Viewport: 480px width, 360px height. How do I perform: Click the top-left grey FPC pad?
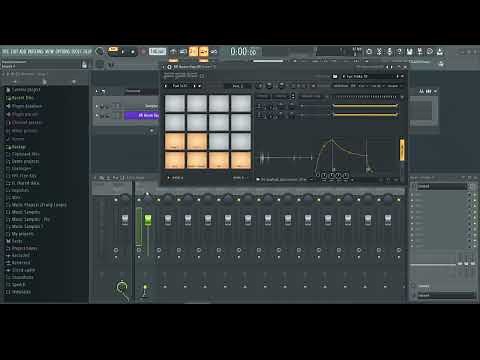pyautogui.click(x=175, y=103)
